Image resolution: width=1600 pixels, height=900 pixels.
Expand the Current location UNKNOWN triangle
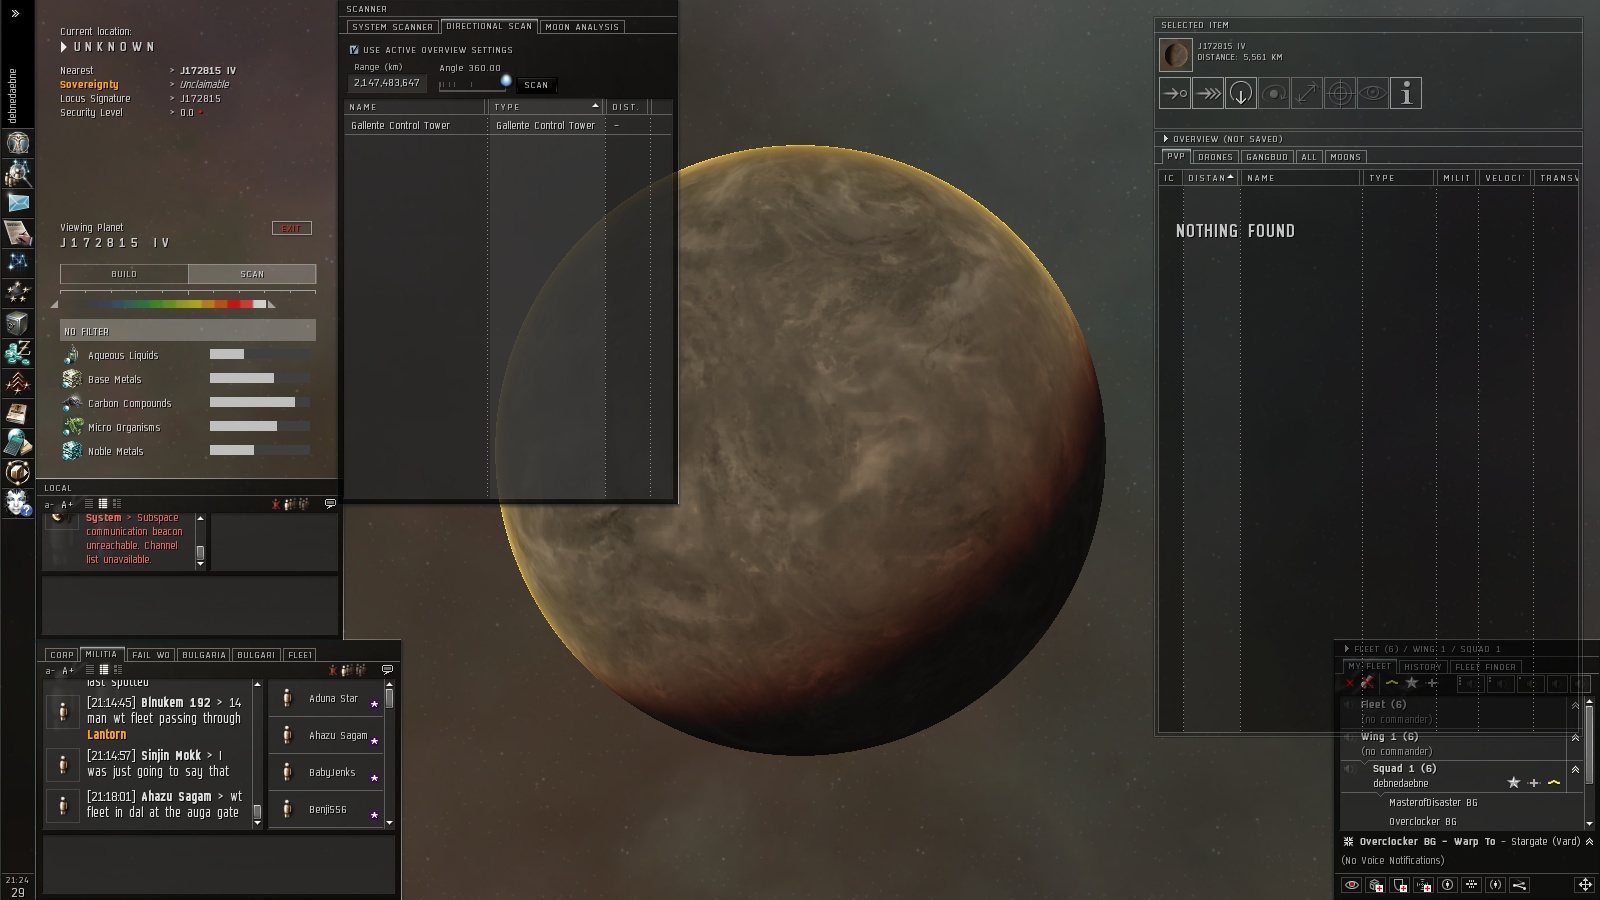(64, 47)
